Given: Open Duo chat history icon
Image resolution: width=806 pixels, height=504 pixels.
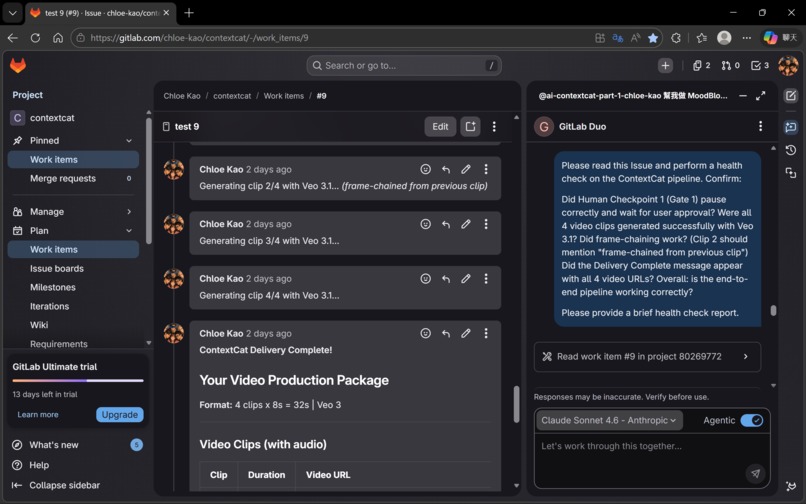Looking at the screenshot, I should click(791, 150).
